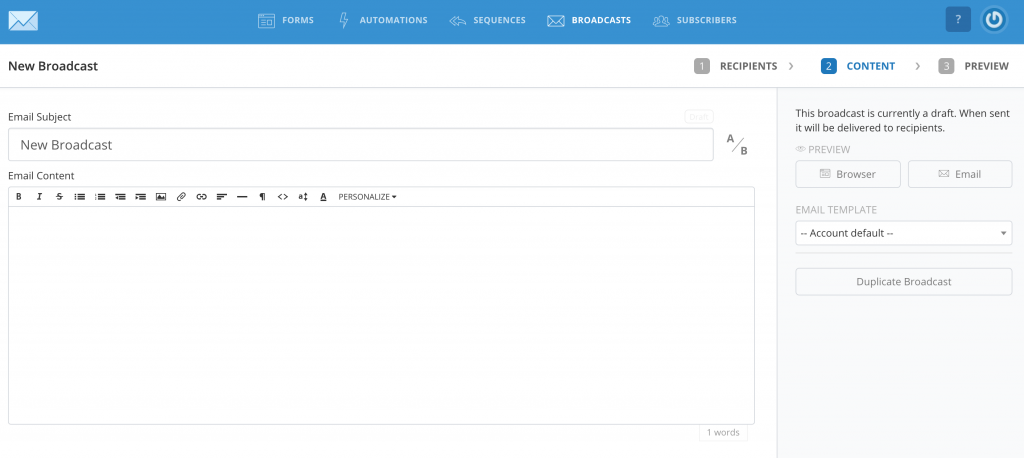
Task: Insert an ordered numbered list
Action: (x=100, y=197)
